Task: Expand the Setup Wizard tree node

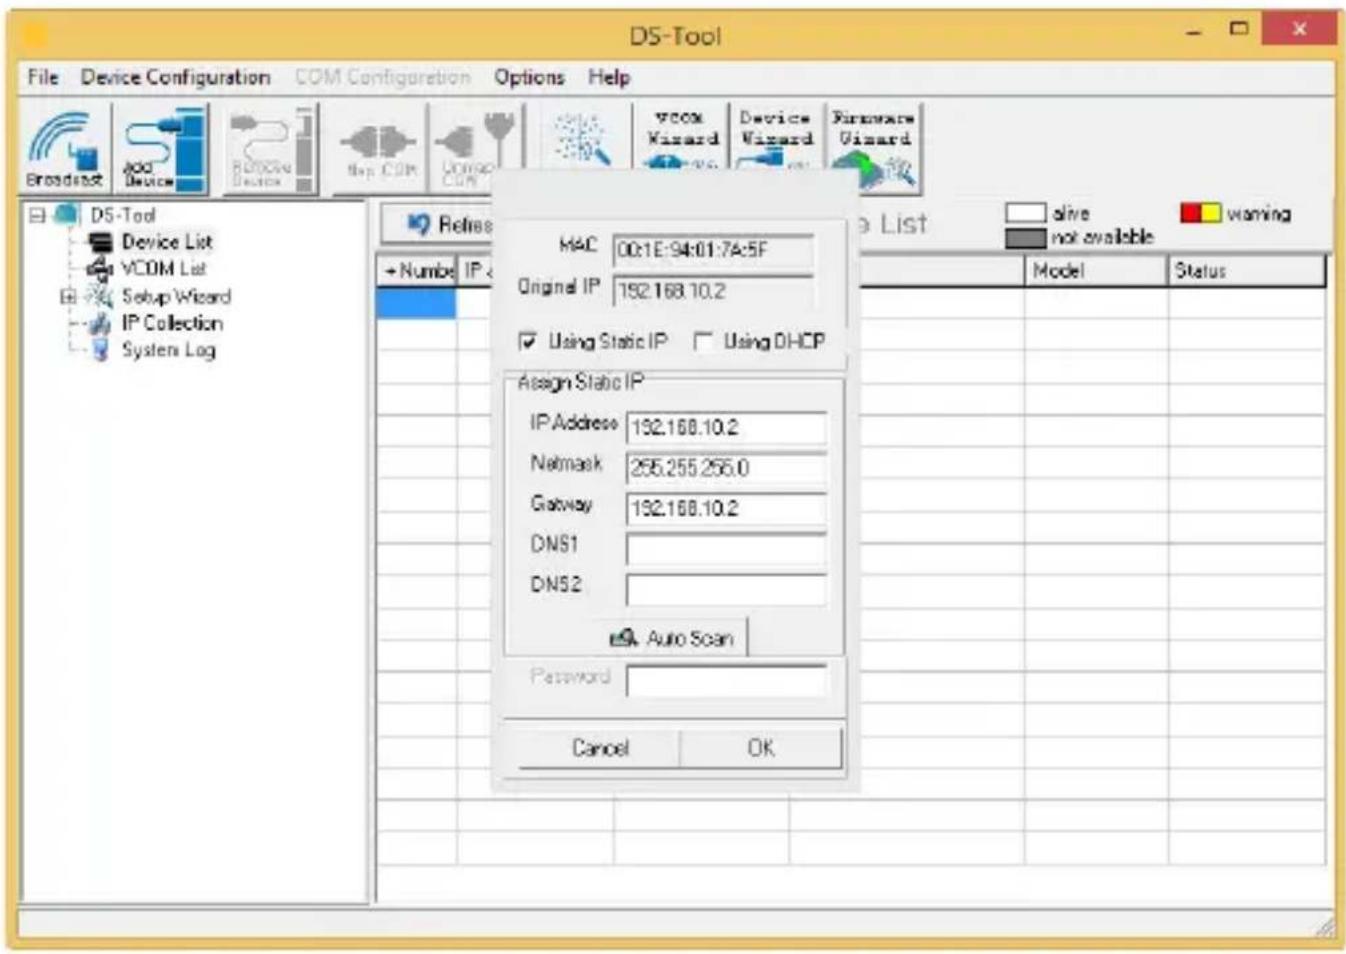Action: click(x=68, y=296)
